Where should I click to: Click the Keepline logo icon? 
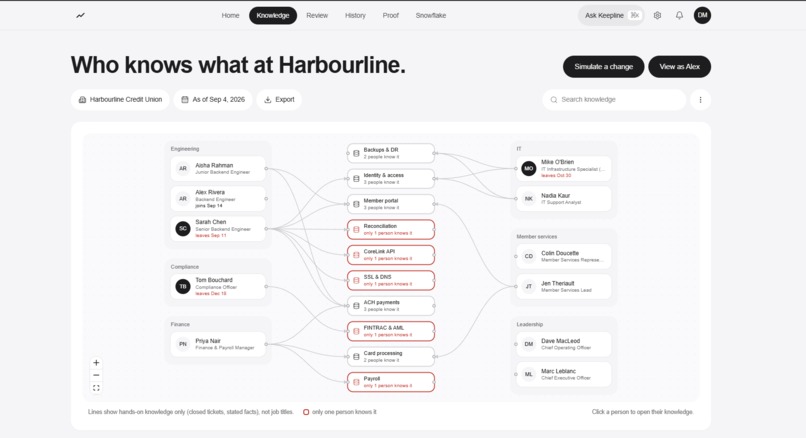click(x=80, y=15)
